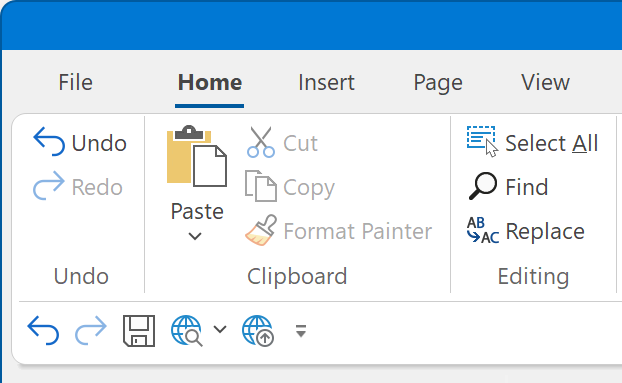Expand the Paste dropdown arrow
Screen dimensions: 622x383
pyautogui.click(x=195, y=237)
